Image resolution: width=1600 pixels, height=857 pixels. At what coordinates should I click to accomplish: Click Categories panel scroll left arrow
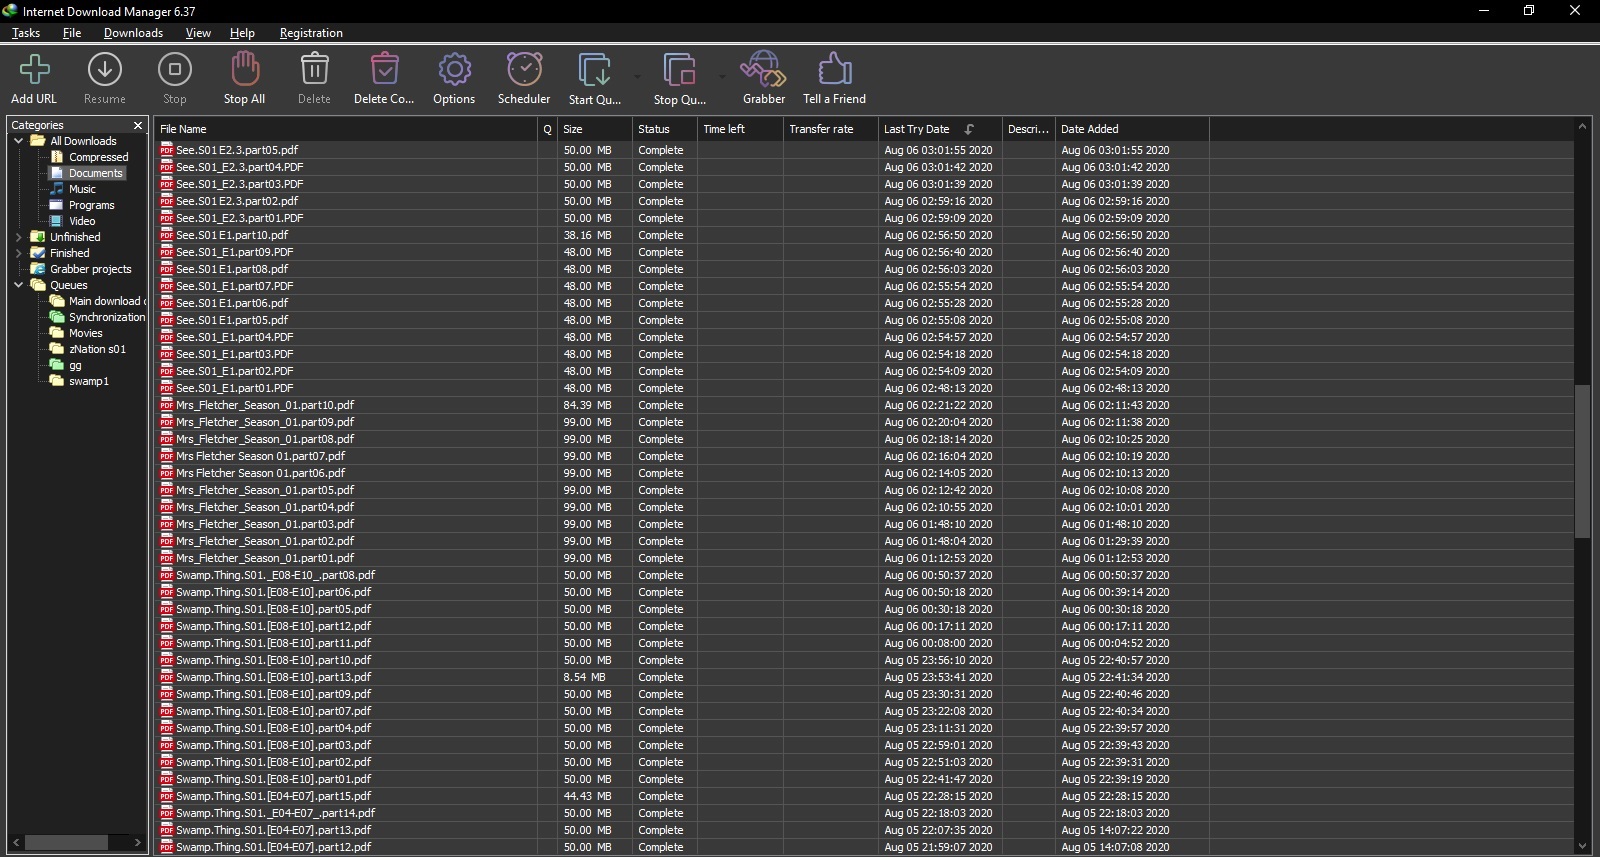[15, 842]
